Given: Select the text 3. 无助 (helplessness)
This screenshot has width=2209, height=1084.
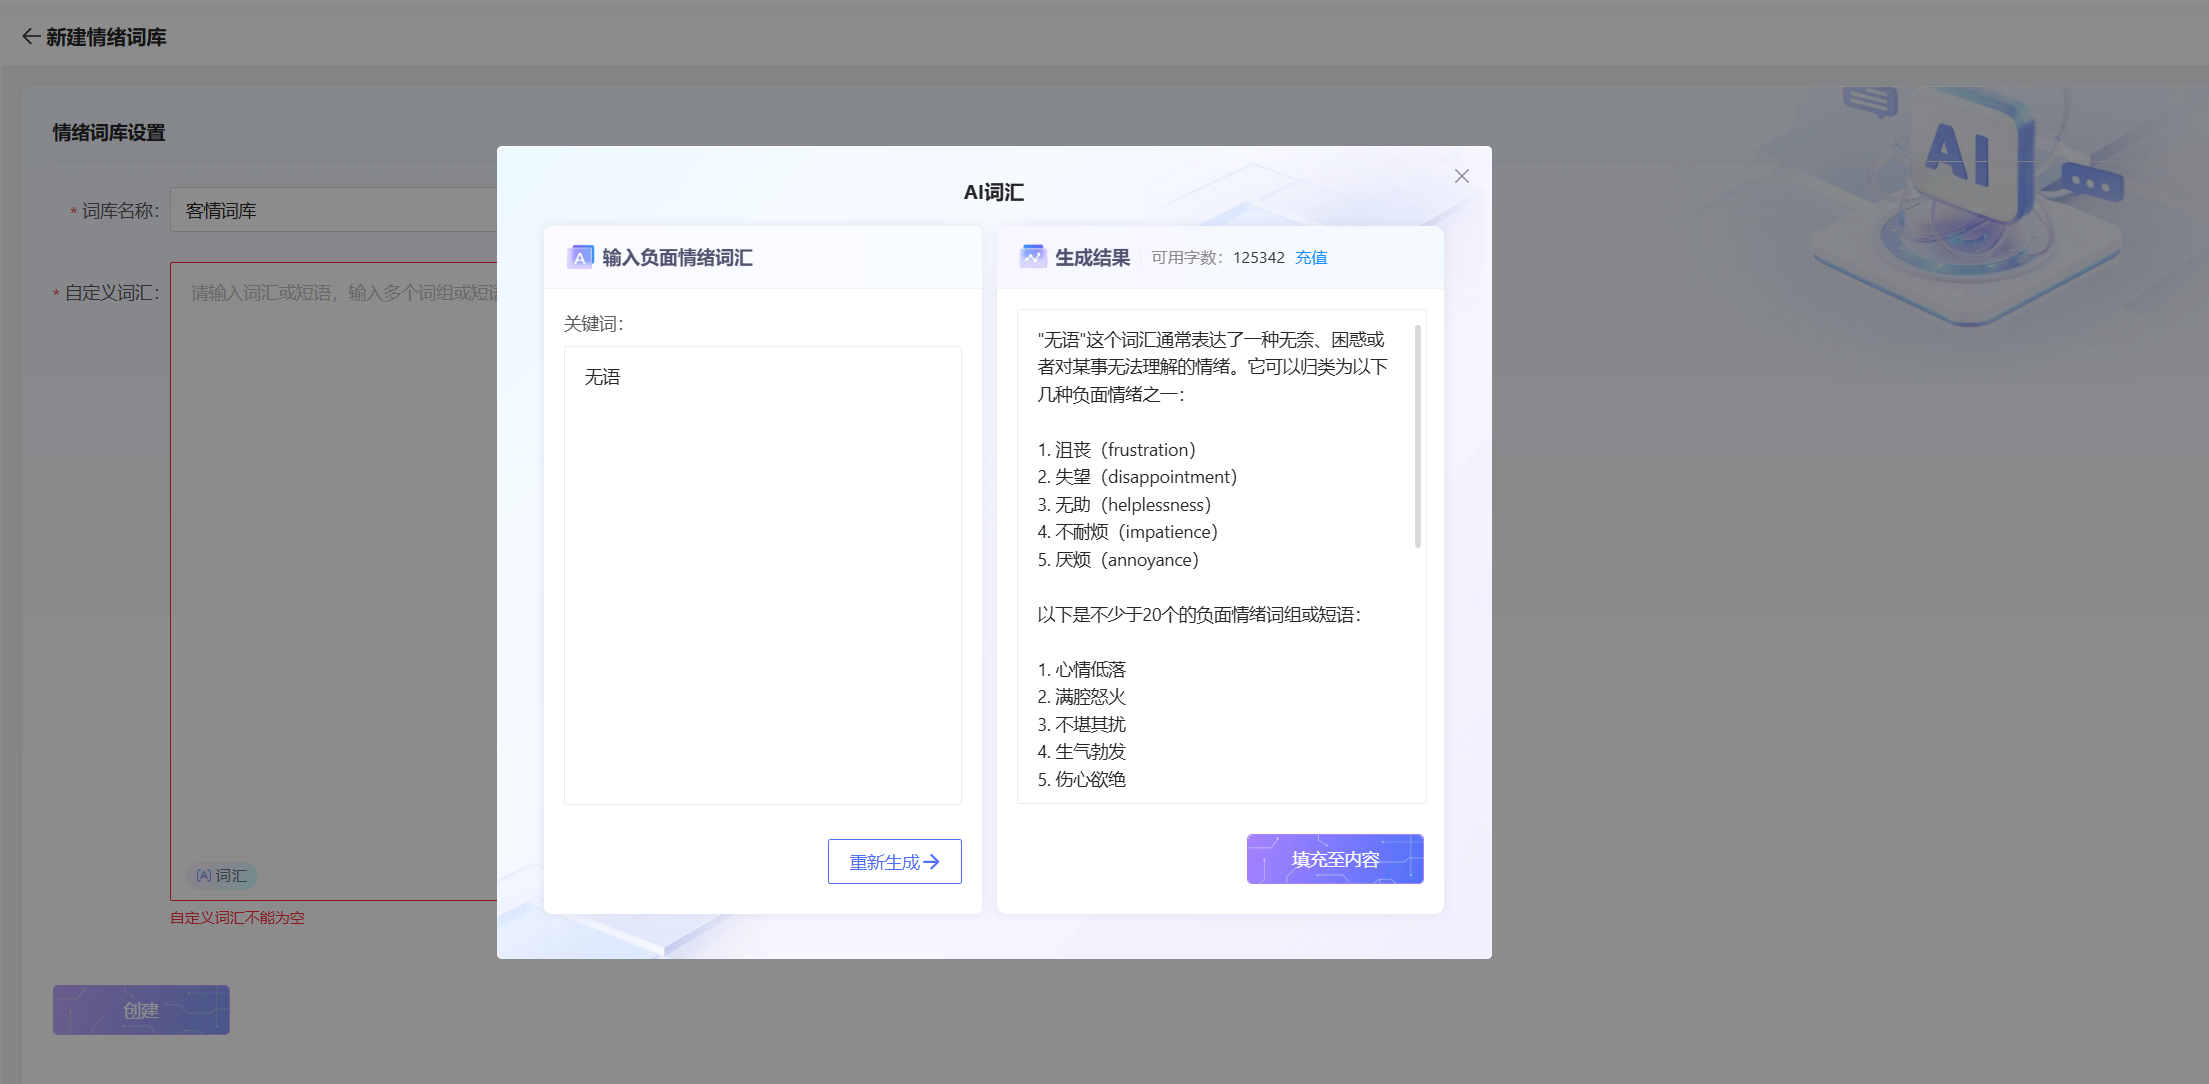Looking at the screenshot, I should click(x=1124, y=505).
